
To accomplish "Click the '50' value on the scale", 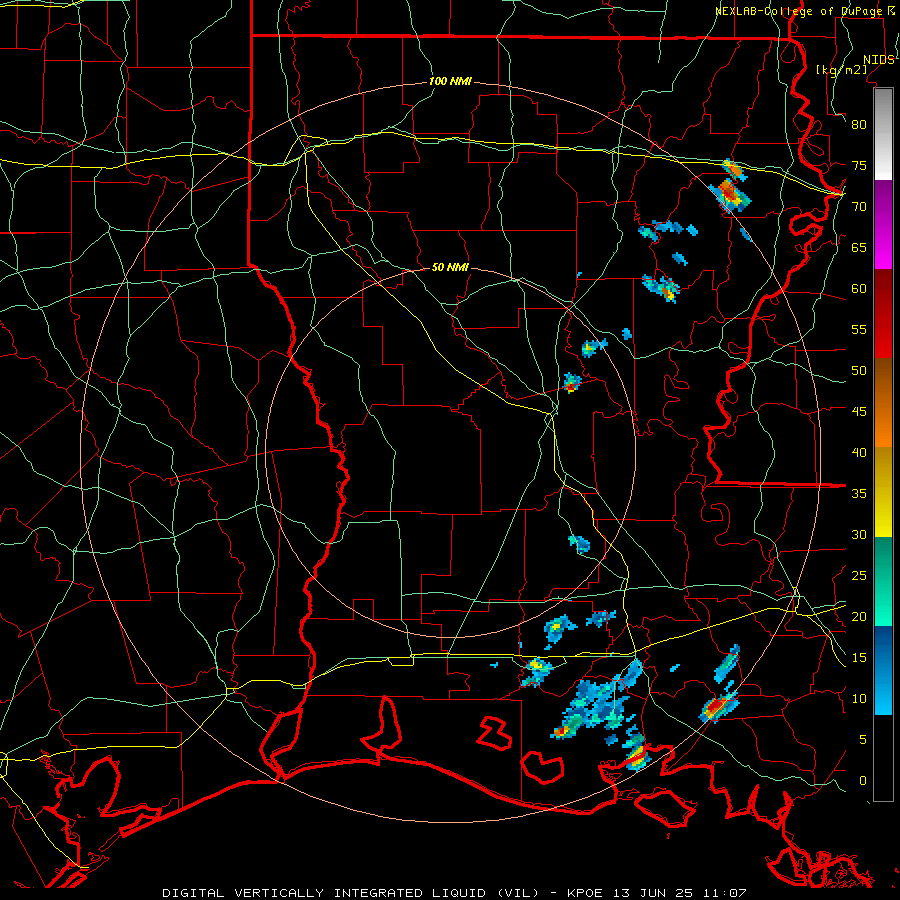I will click(x=859, y=370).
